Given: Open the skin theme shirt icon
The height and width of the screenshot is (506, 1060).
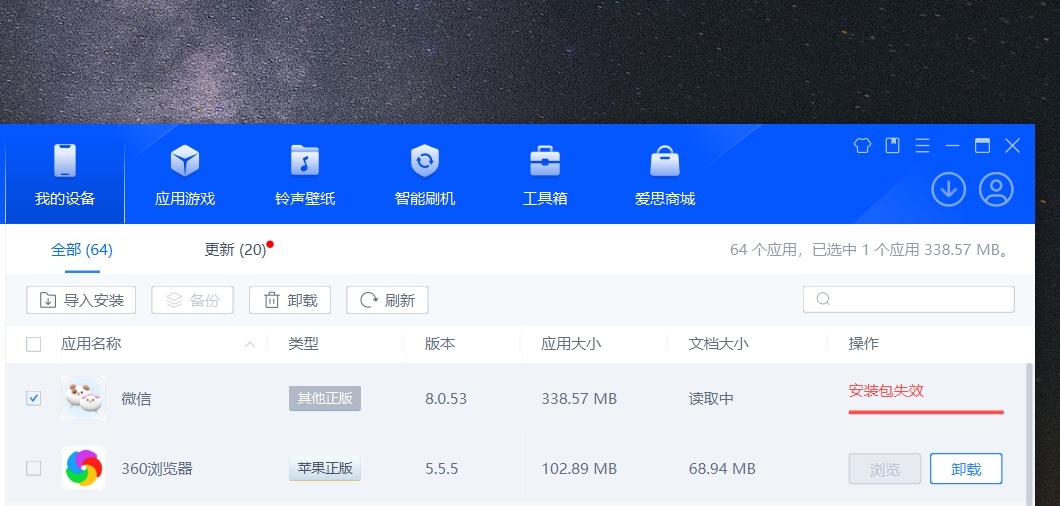Looking at the screenshot, I should 863,145.
